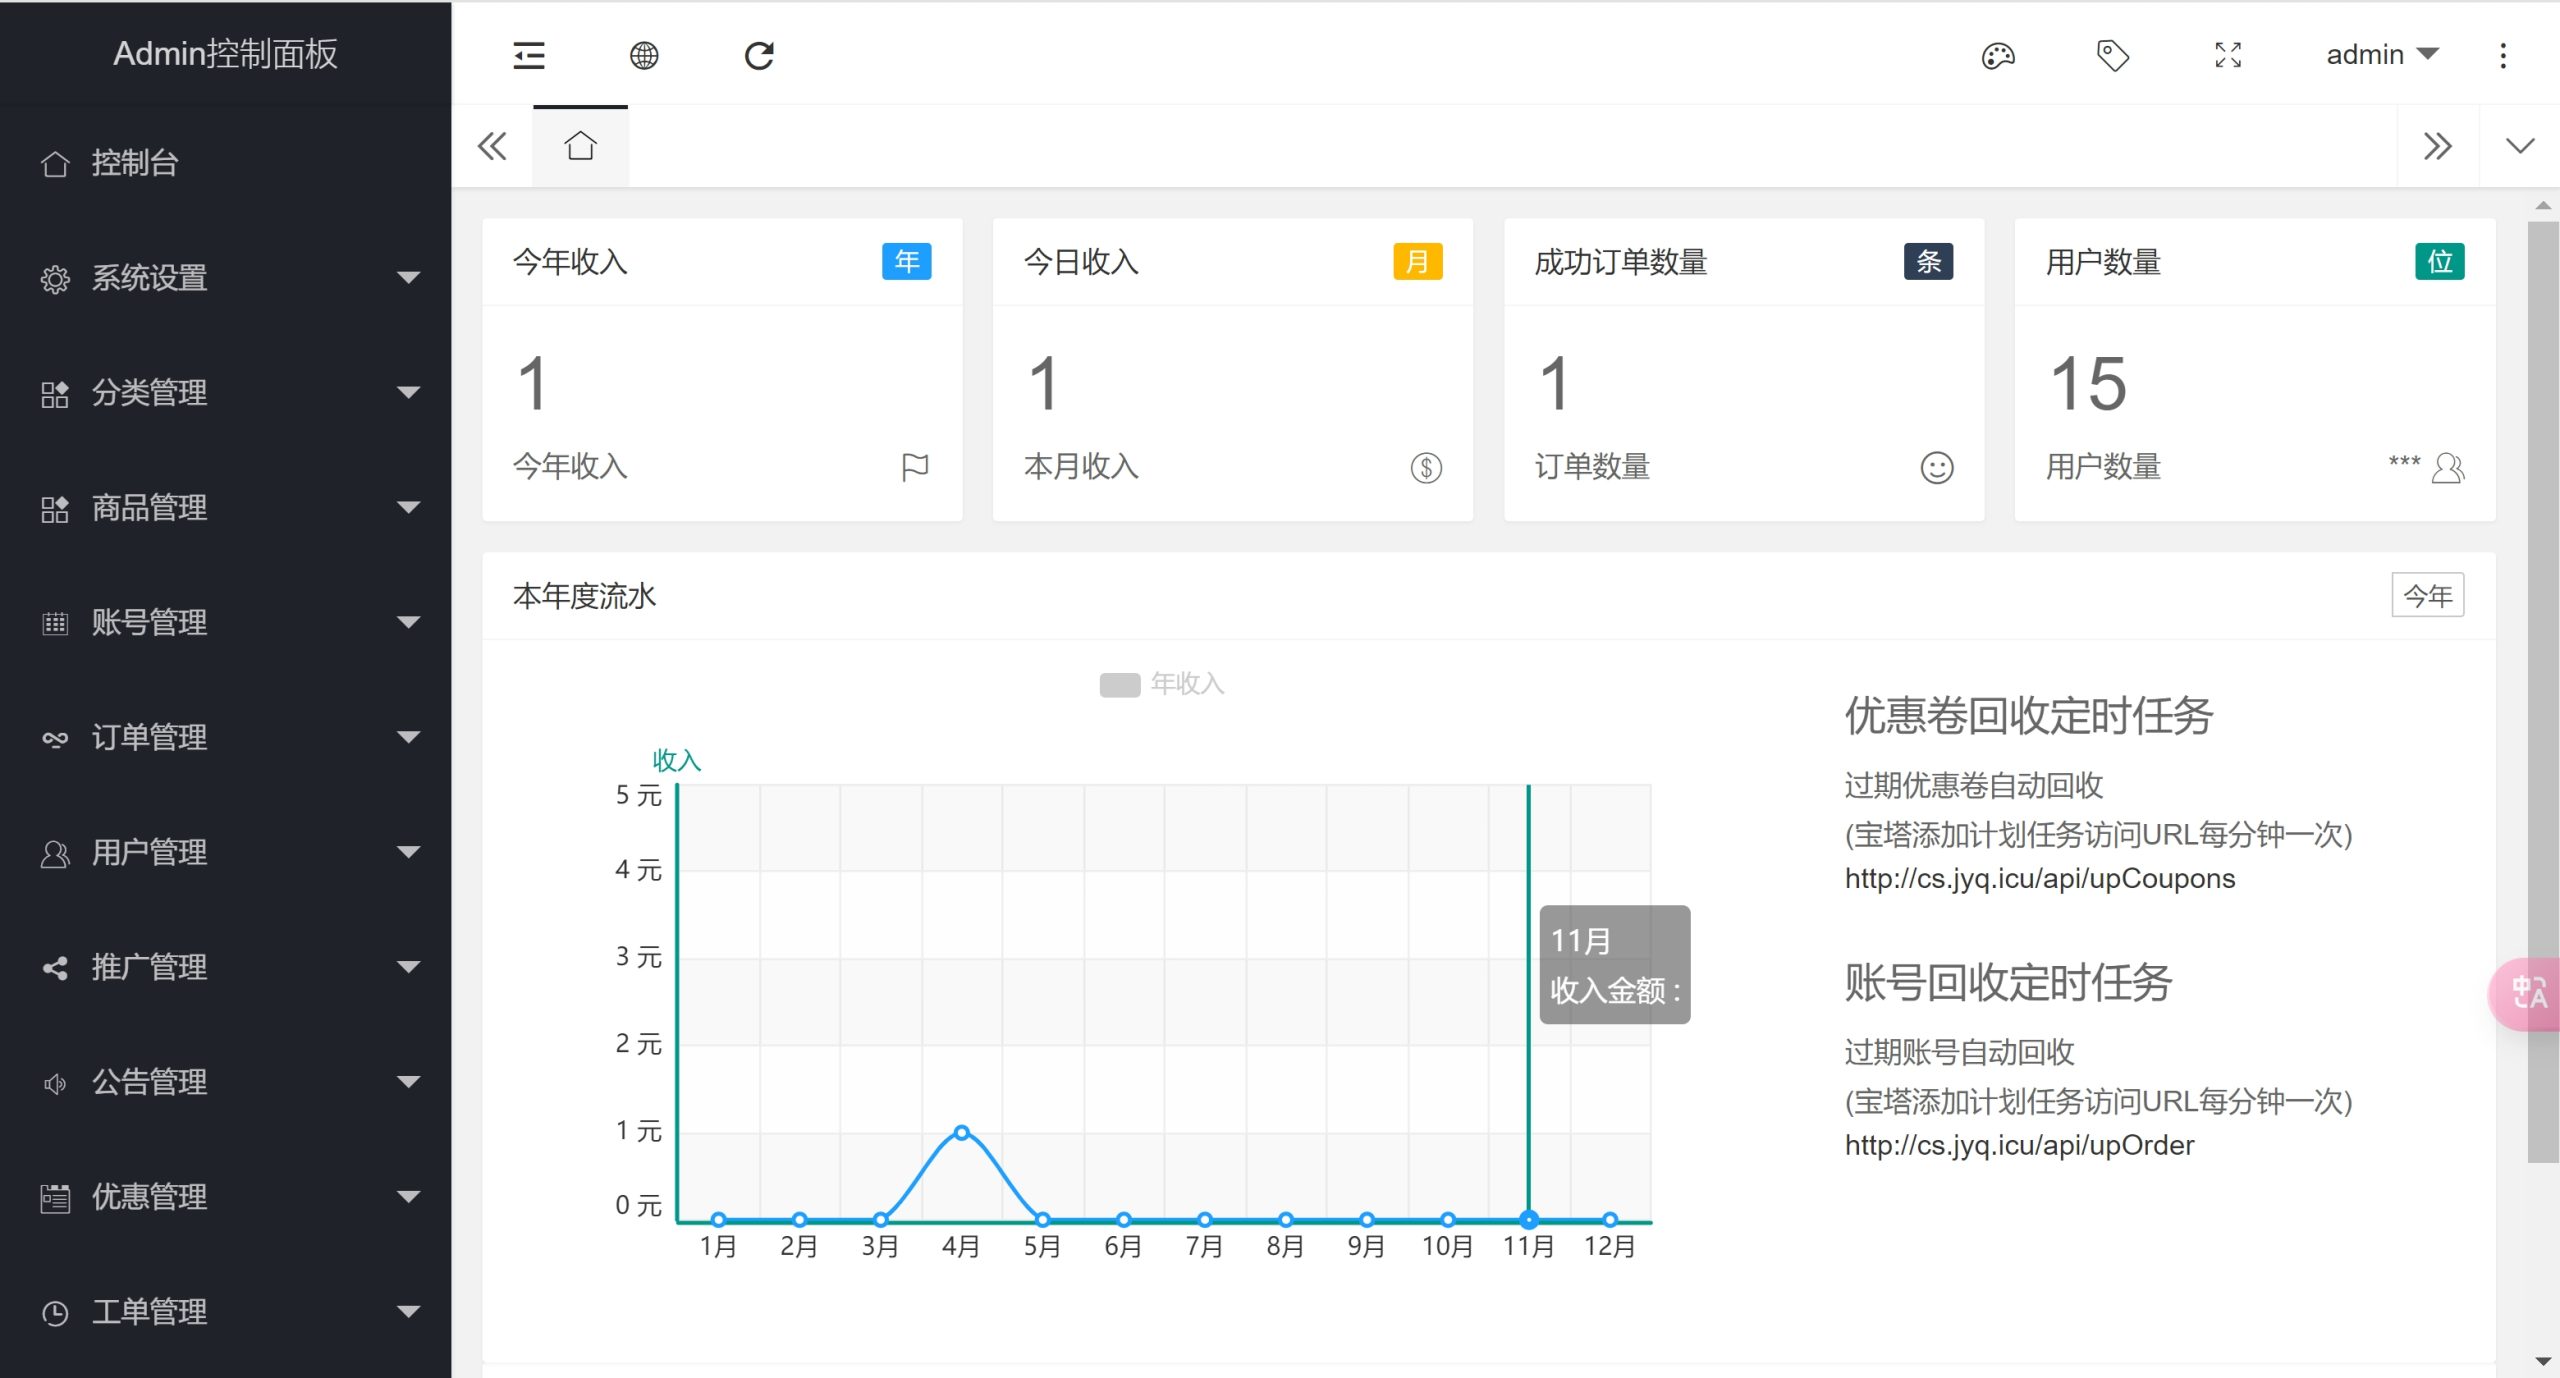Image resolution: width=2560 pixels, height=1378 pixels.
Task: Toggle the 年收入 chart legend
Action: pyautogui.click(x=1162, y=684)
